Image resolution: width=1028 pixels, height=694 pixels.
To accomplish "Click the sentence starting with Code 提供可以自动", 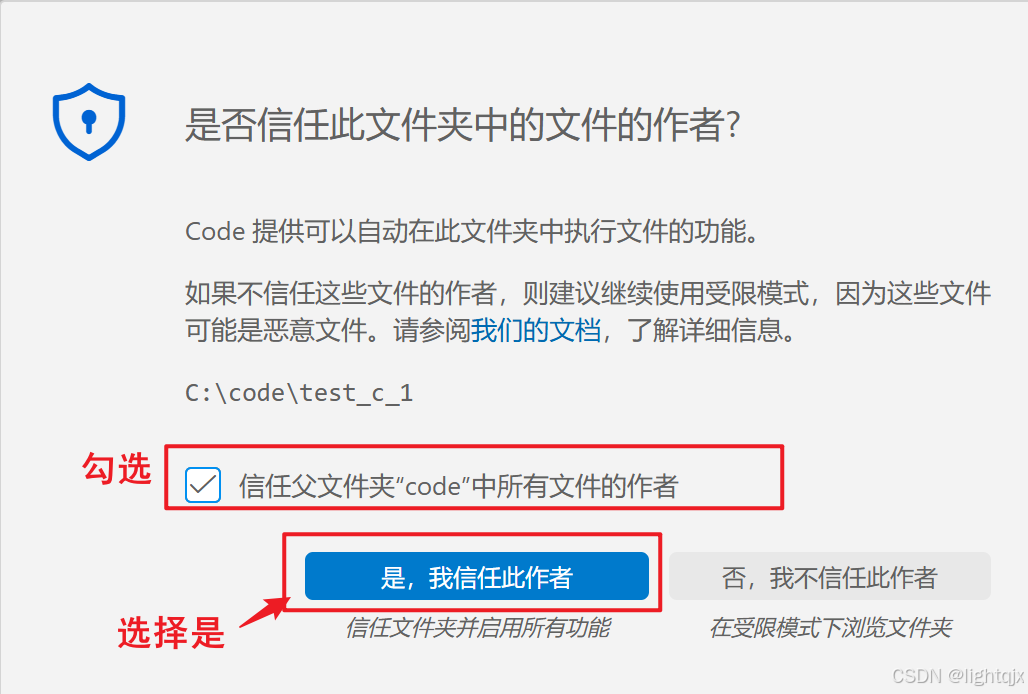I will [472, 231].
